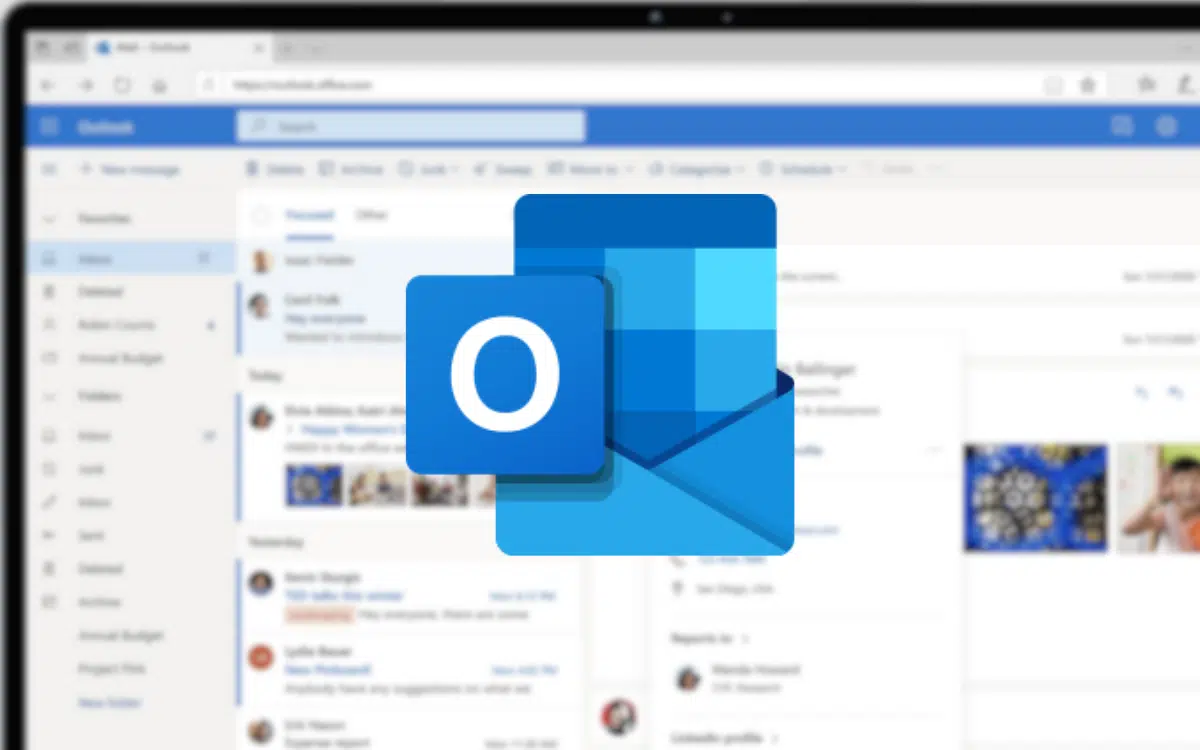Open the child photo in reading pane
This screenshot has height=750, width=1200.
pyautogui.click(x=1158, y=498)
